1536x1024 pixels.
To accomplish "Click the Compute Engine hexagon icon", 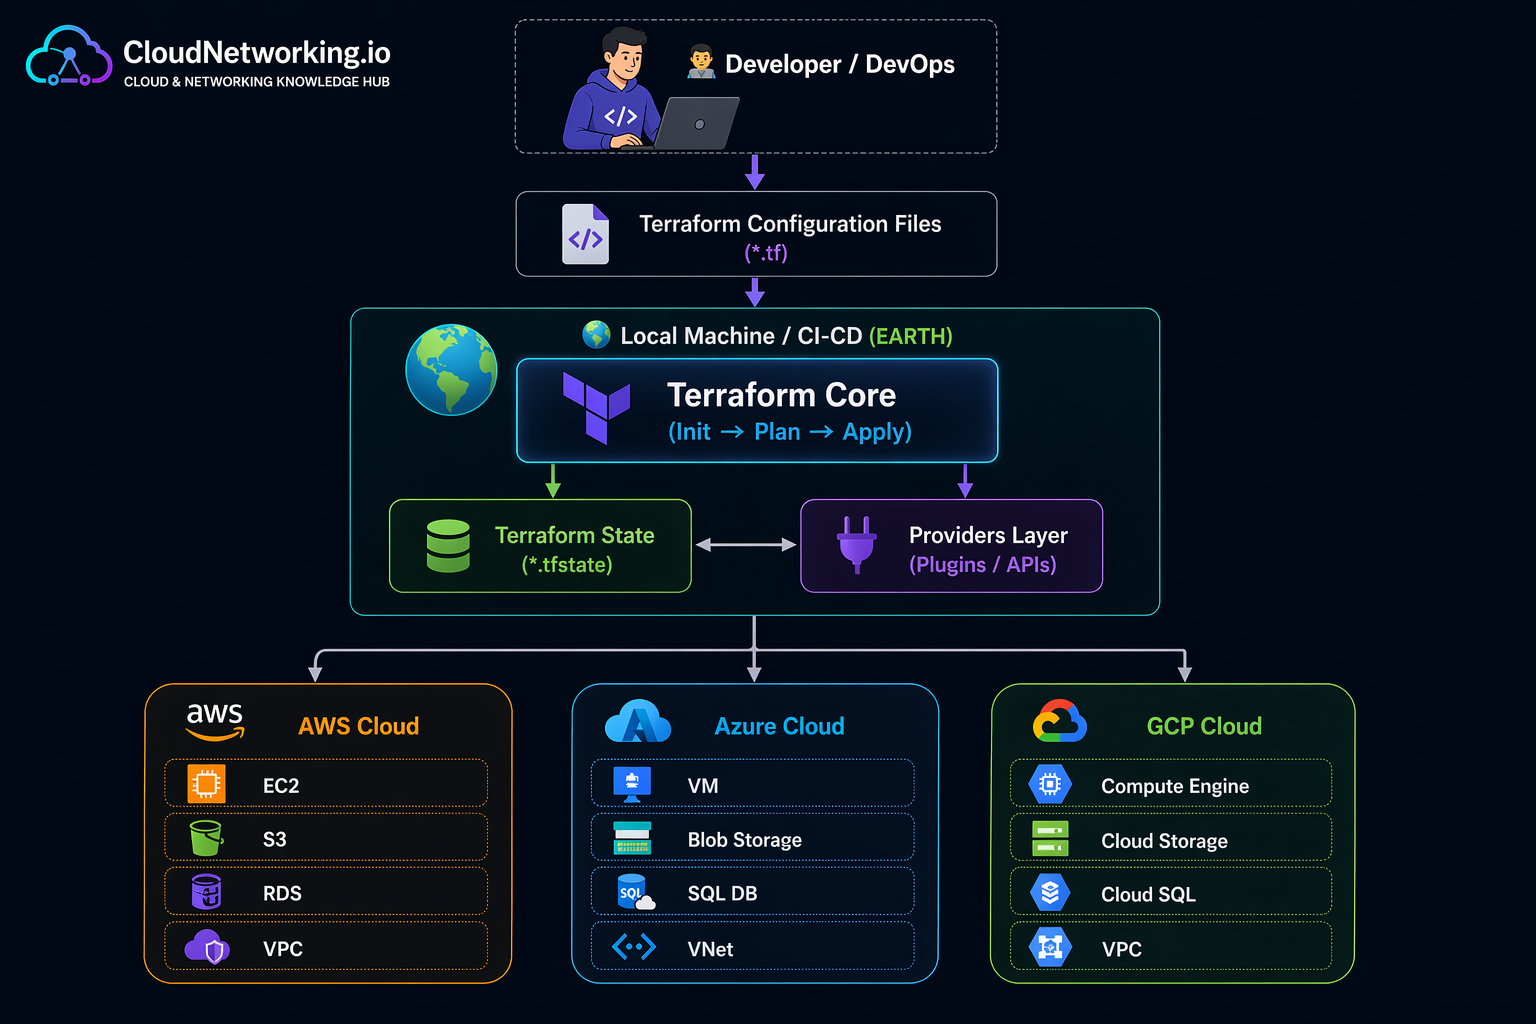I will tap(1050, 785).
